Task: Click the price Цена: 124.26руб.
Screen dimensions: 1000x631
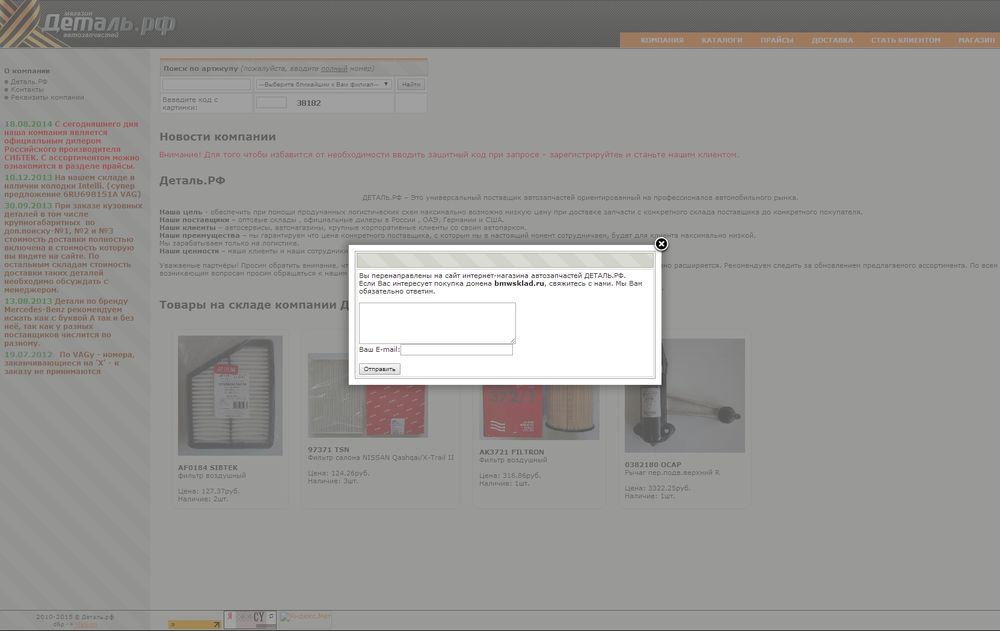Action: 338,473
